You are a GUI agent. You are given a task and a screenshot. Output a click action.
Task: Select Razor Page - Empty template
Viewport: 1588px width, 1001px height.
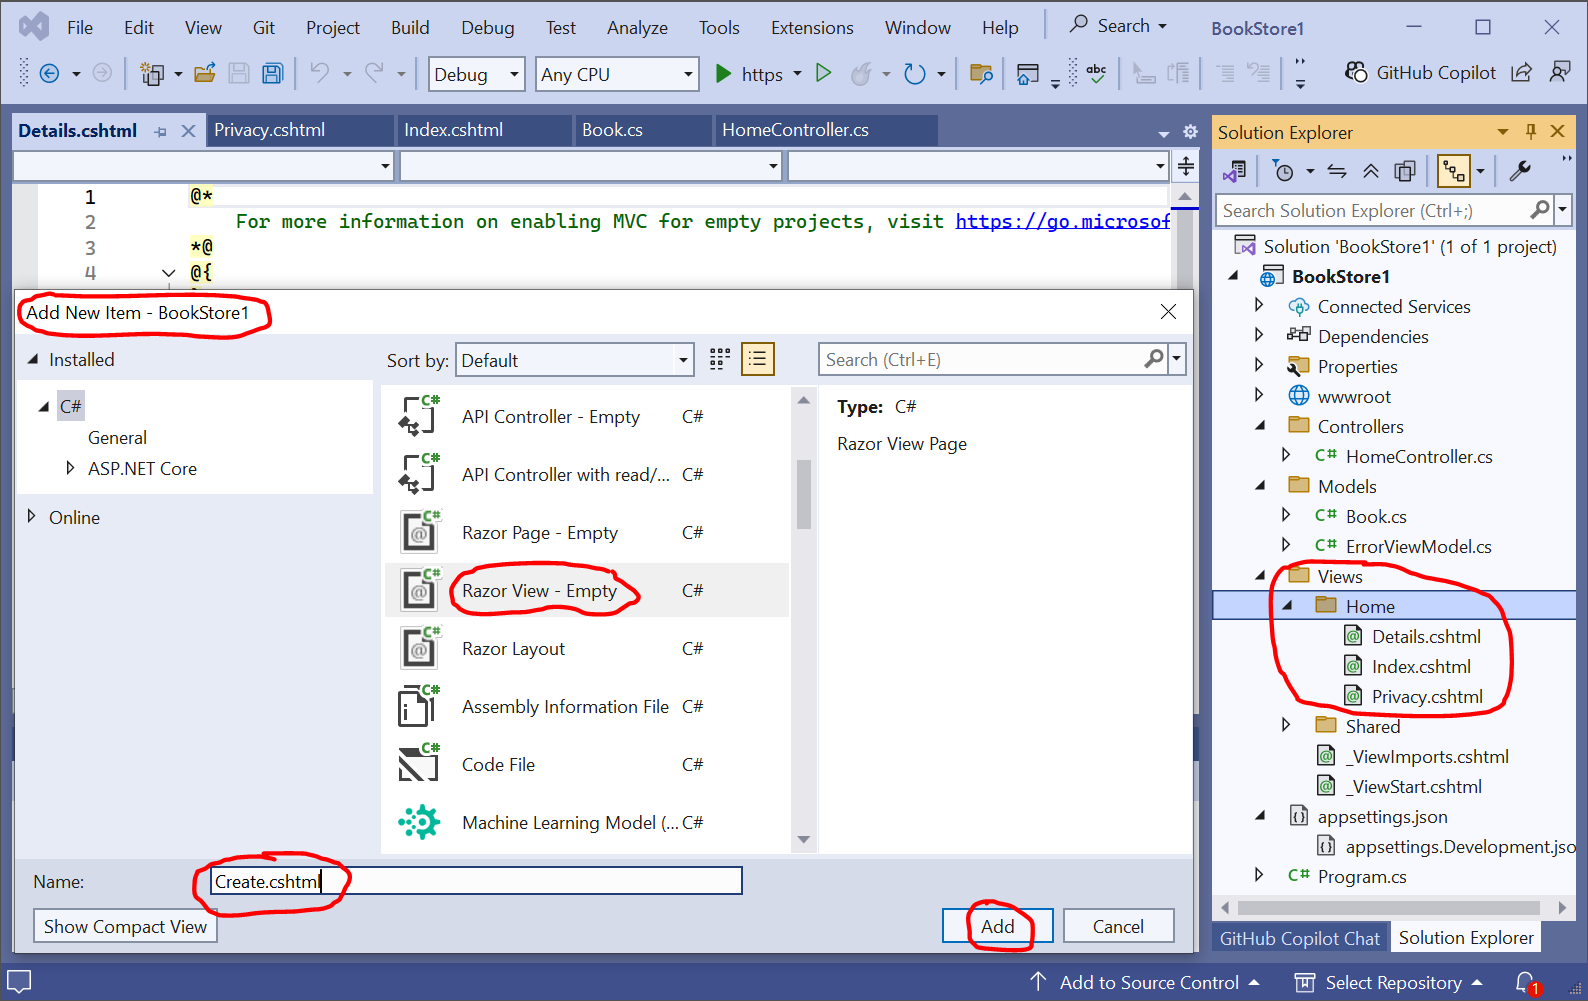(587, 533)
